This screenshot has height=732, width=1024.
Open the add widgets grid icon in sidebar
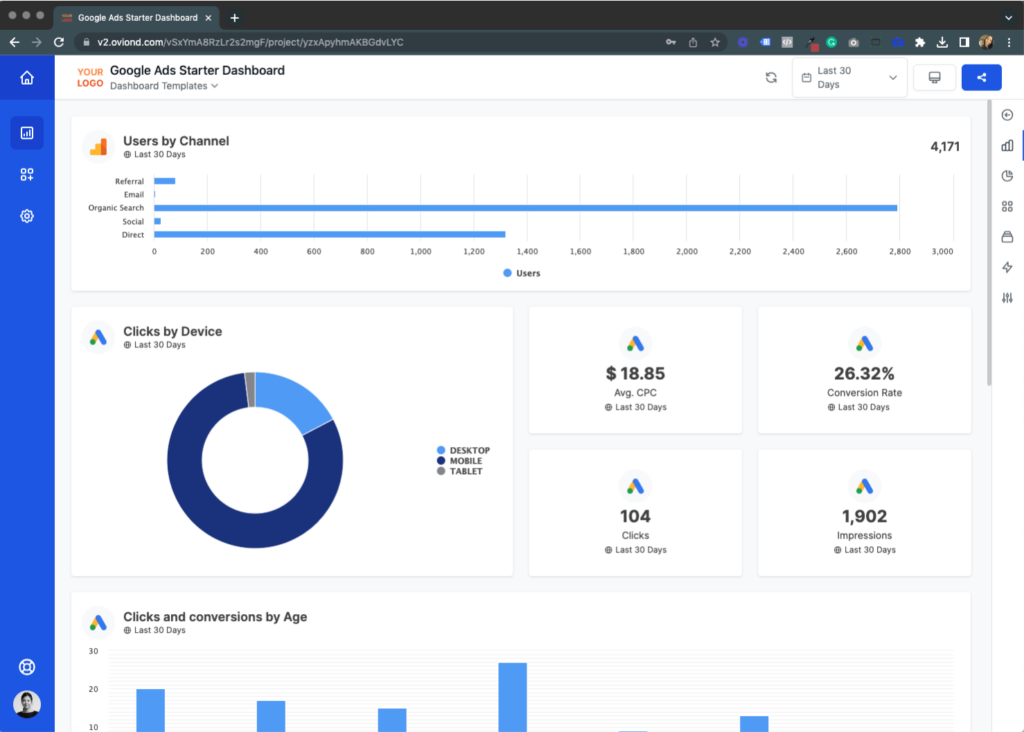point(27,174)
